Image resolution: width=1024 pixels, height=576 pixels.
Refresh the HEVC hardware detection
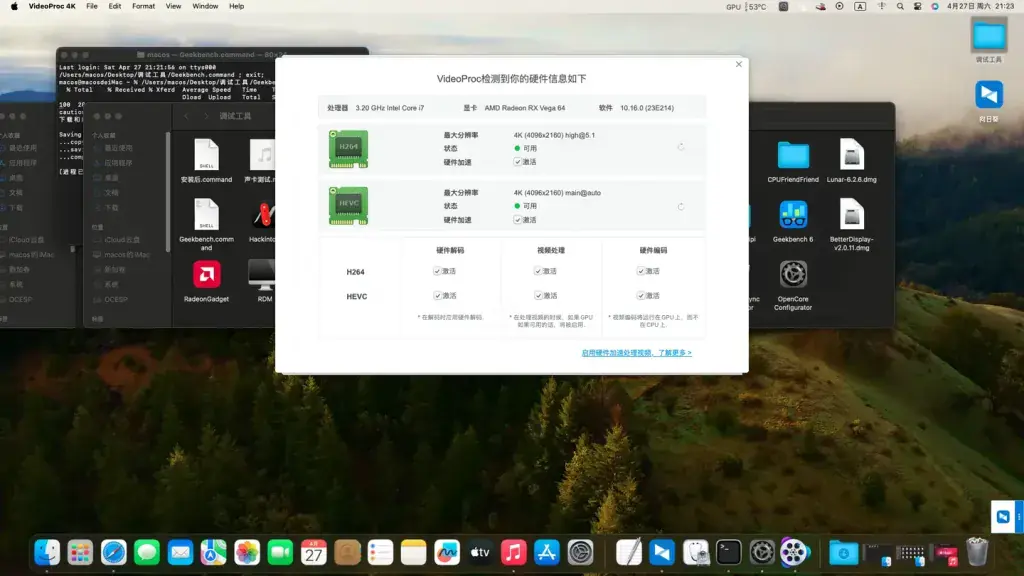[x=680, y=206]
